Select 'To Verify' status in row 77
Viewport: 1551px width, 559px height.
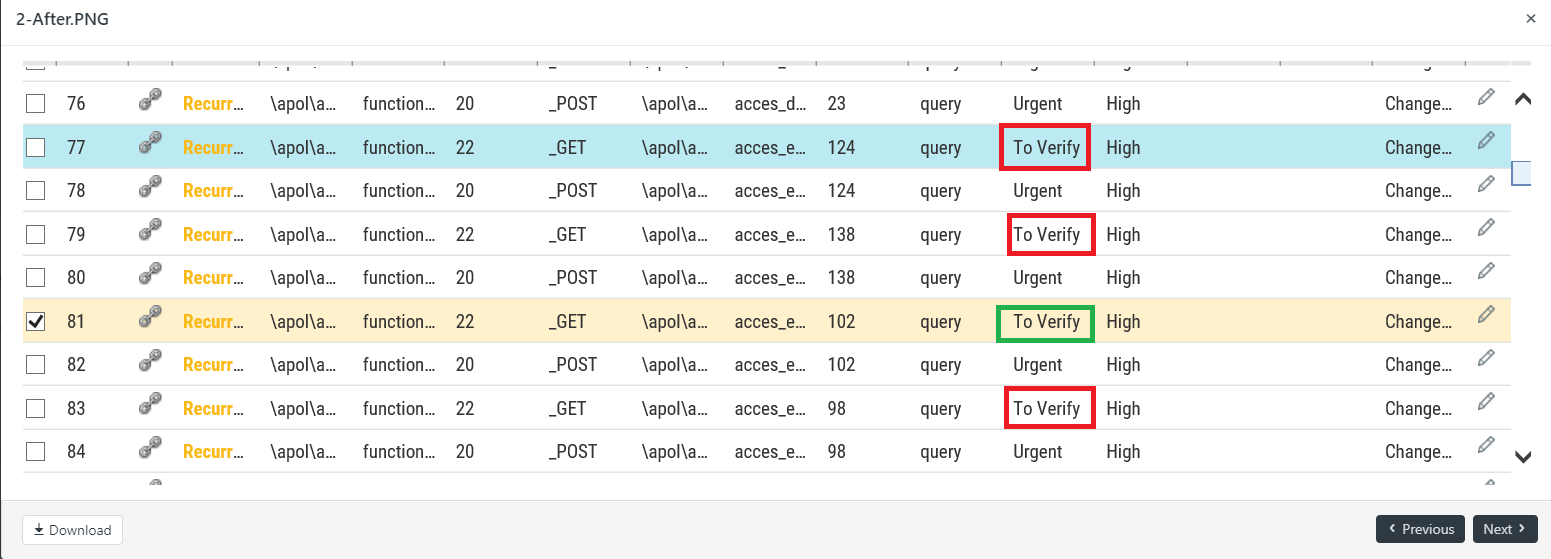(x=1046, y=148)
